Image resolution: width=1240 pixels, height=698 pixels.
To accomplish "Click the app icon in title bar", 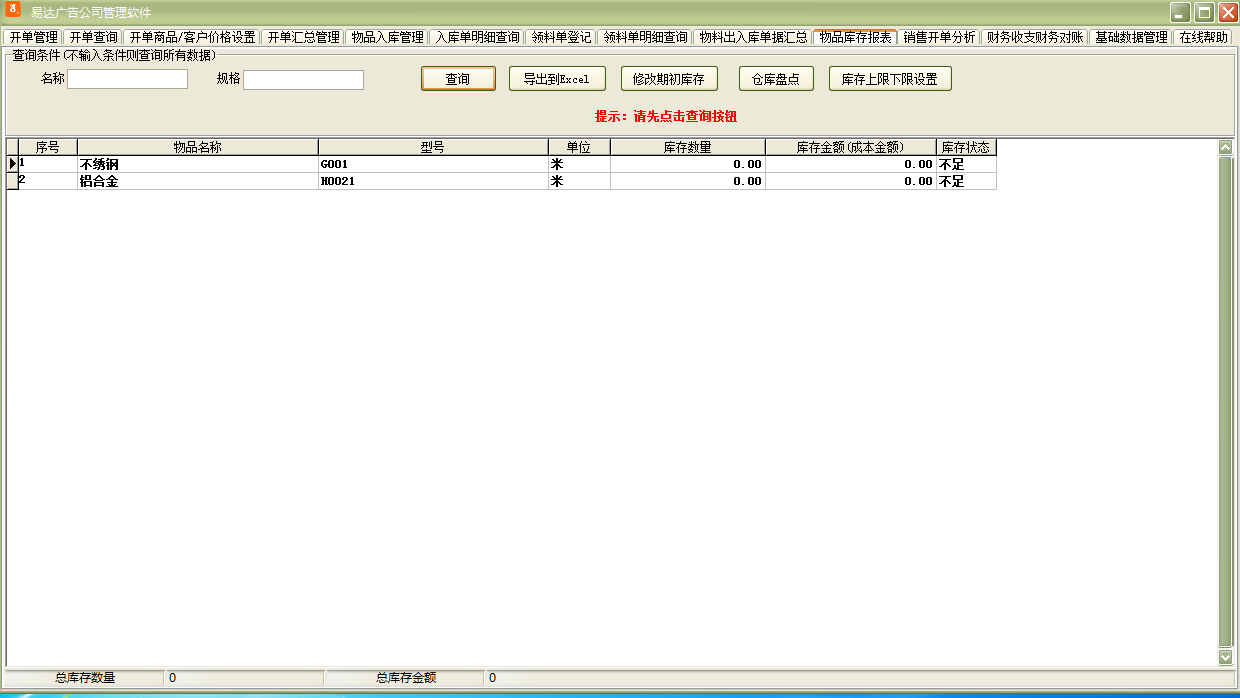I will tap(14, 11).
